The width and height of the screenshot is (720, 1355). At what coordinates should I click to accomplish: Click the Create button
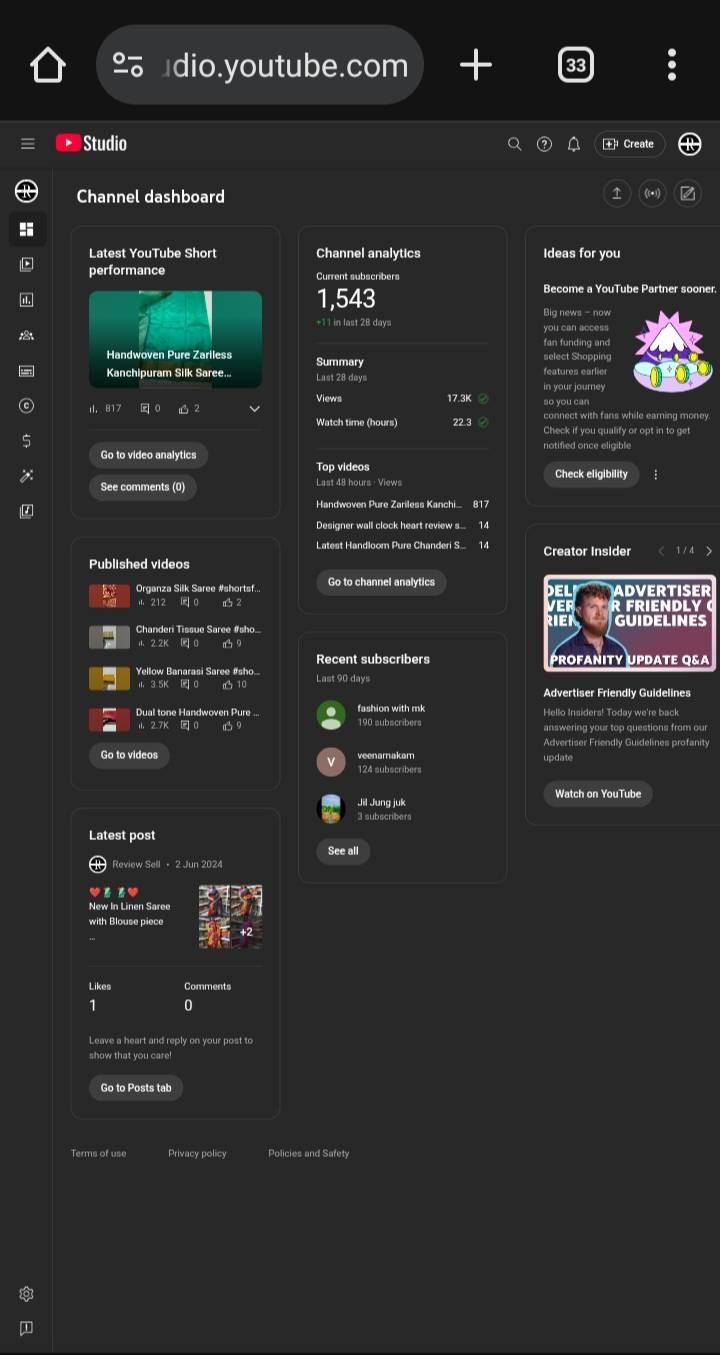click(629, 144)
